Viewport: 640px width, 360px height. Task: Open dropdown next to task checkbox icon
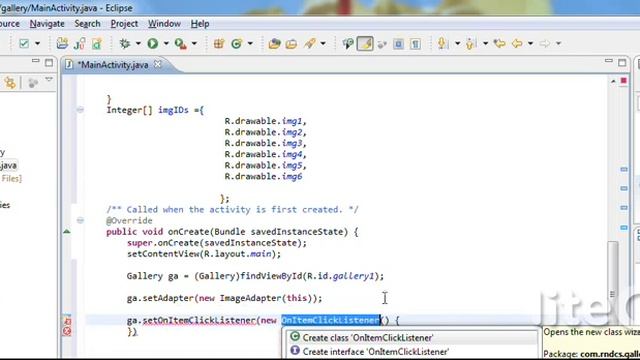[x=38, y=43]
